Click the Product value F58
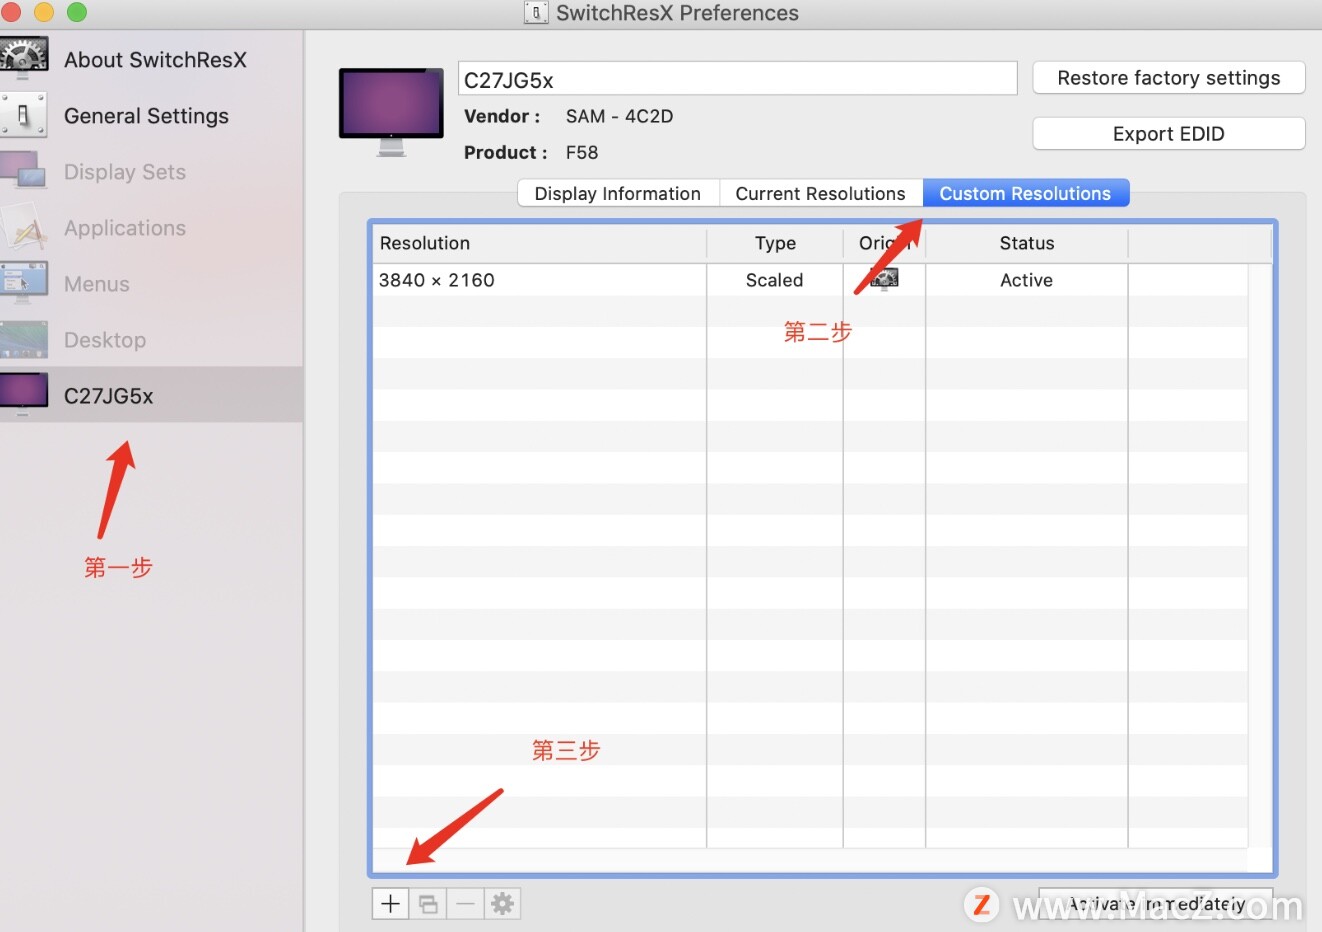The height and width of the screenshot is (932, 1322). tap(582, 152)
